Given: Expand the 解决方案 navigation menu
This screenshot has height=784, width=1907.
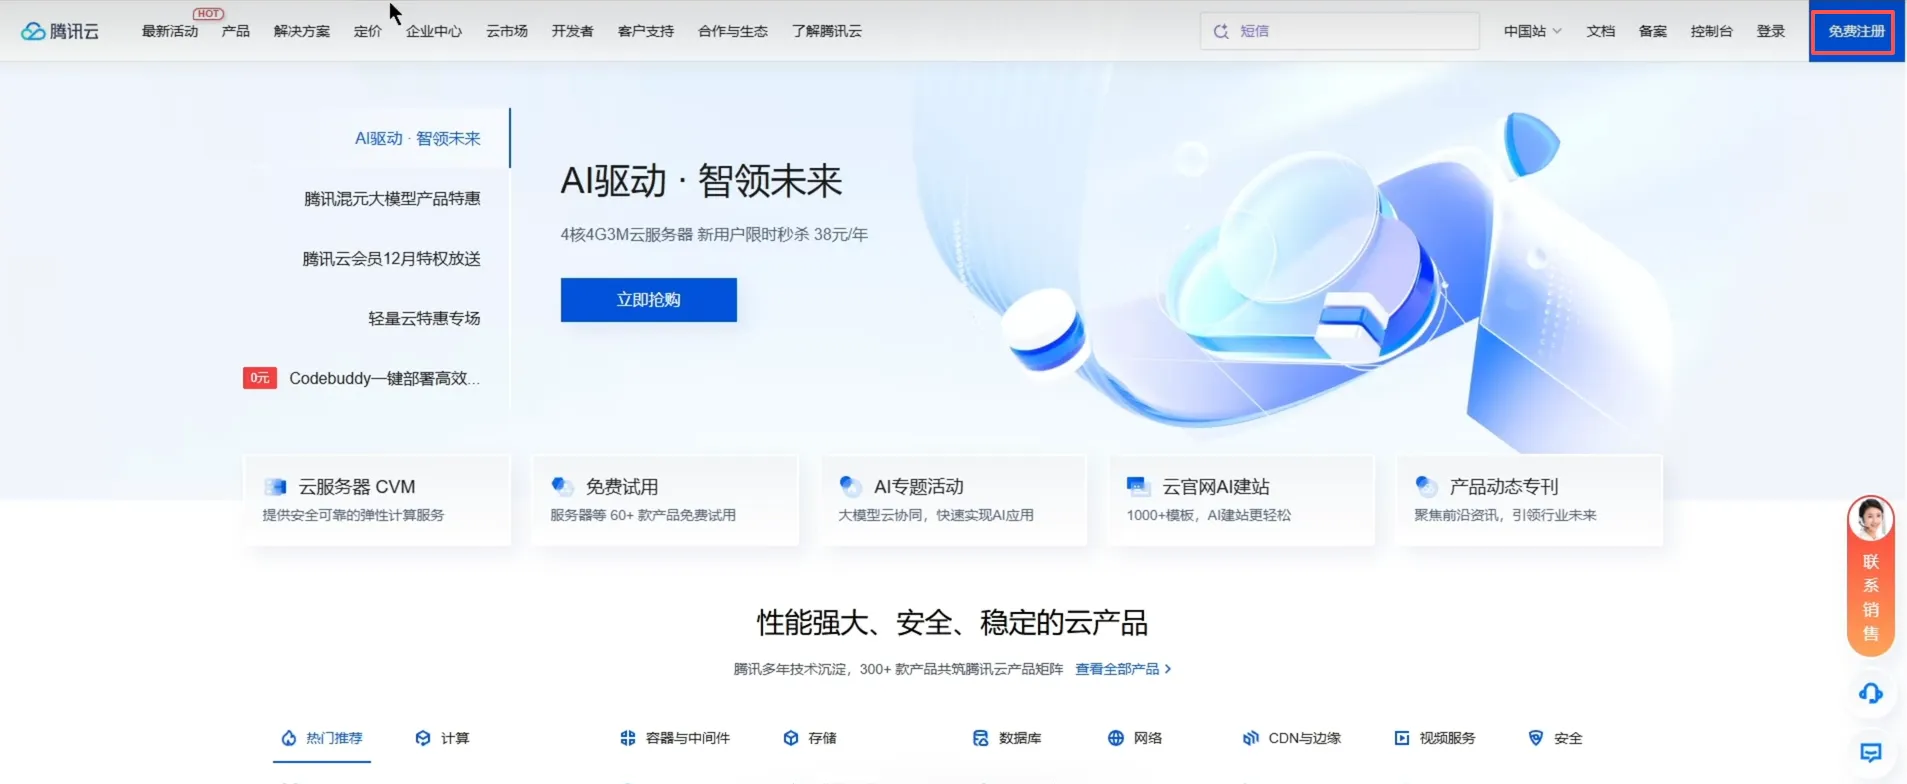Looking at the screenshot, I should pos(301,31).
